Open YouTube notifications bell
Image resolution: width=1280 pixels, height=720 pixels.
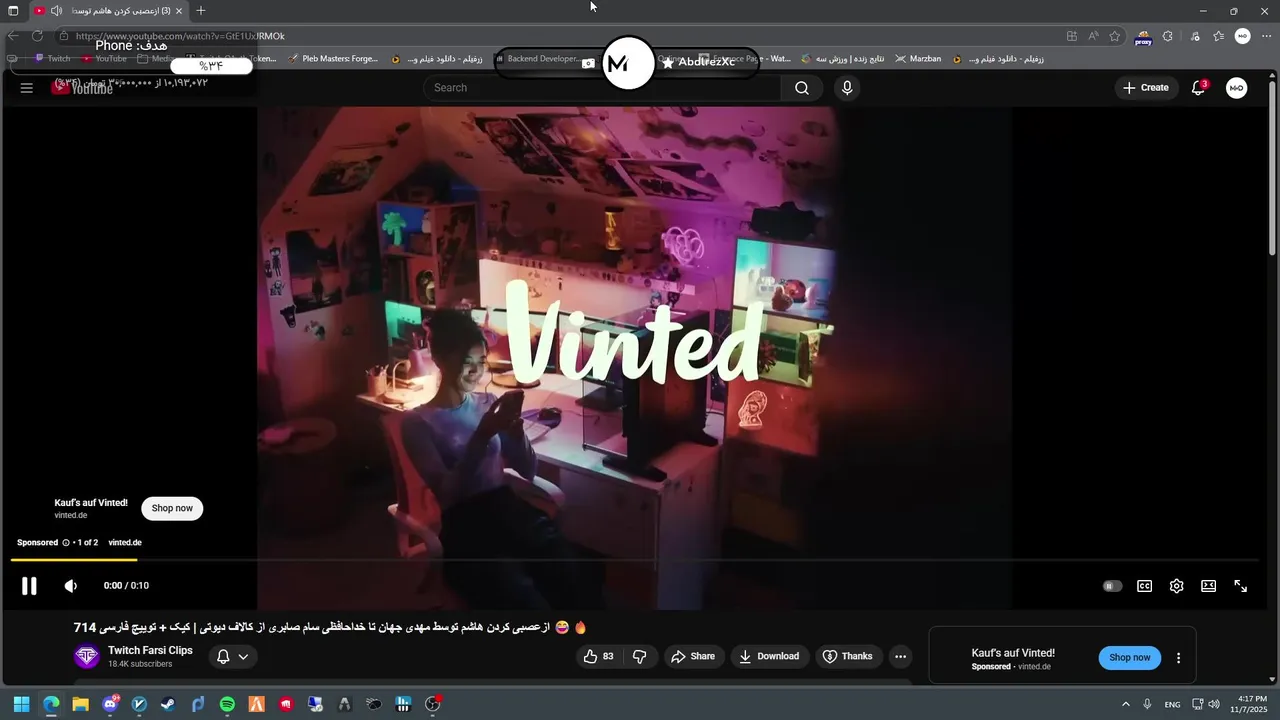pos(1198,88)
